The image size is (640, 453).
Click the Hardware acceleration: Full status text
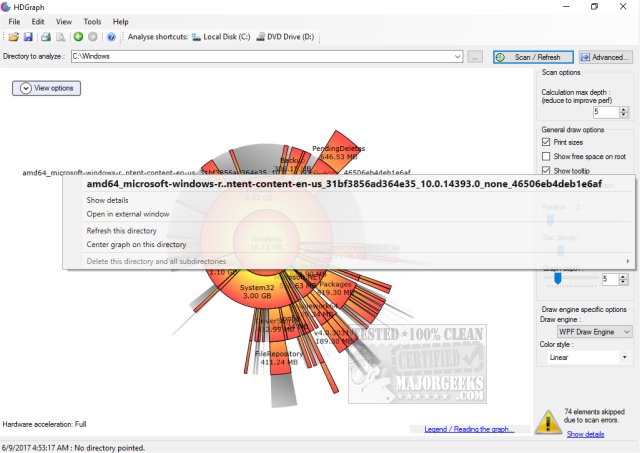(44, 424)
